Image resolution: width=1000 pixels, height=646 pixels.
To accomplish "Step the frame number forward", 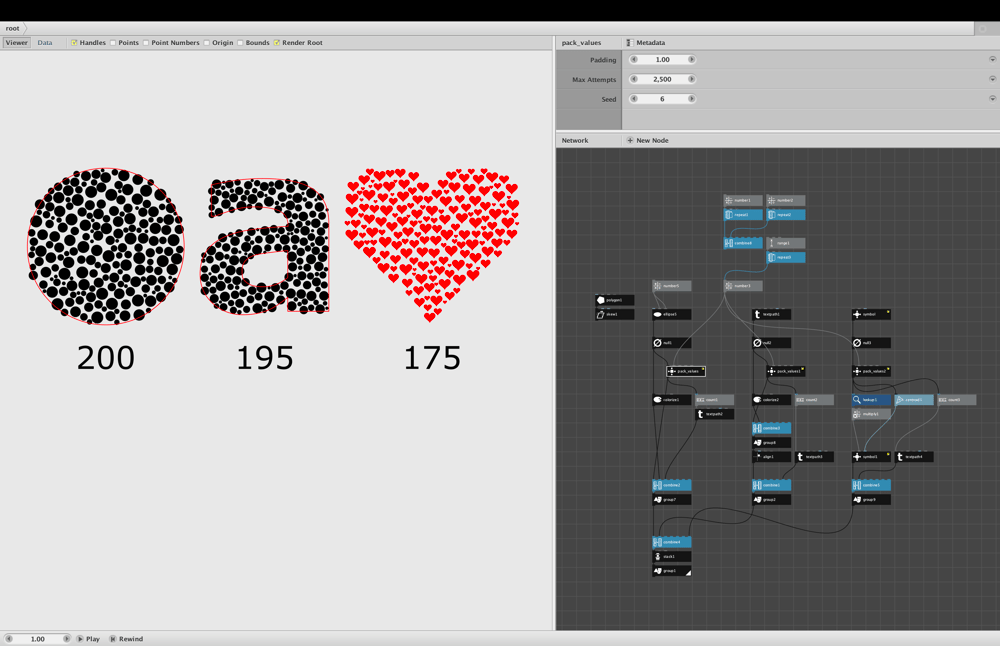I will coord(66,638).
